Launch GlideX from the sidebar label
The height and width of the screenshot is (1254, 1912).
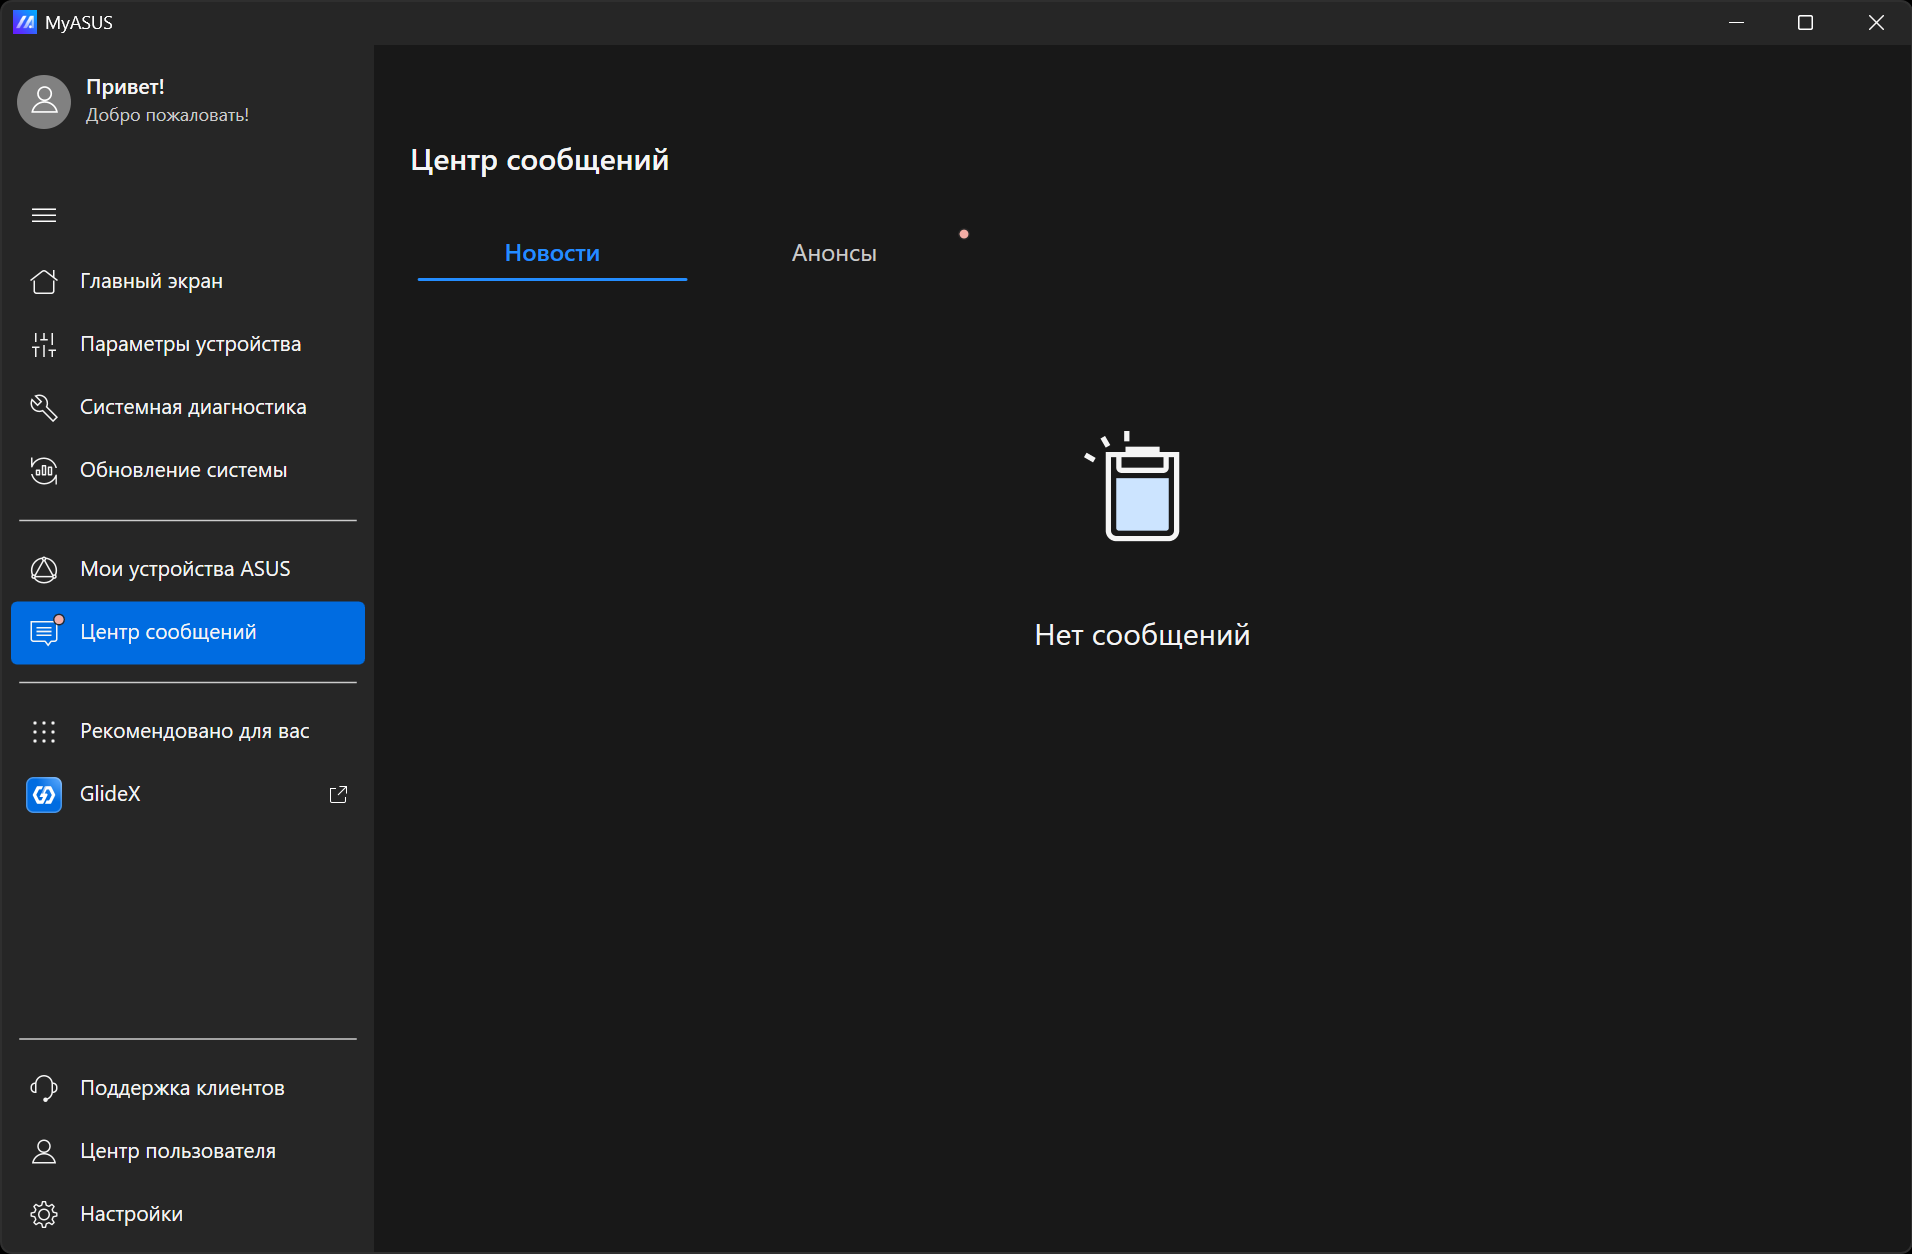(x=110, y=794)
